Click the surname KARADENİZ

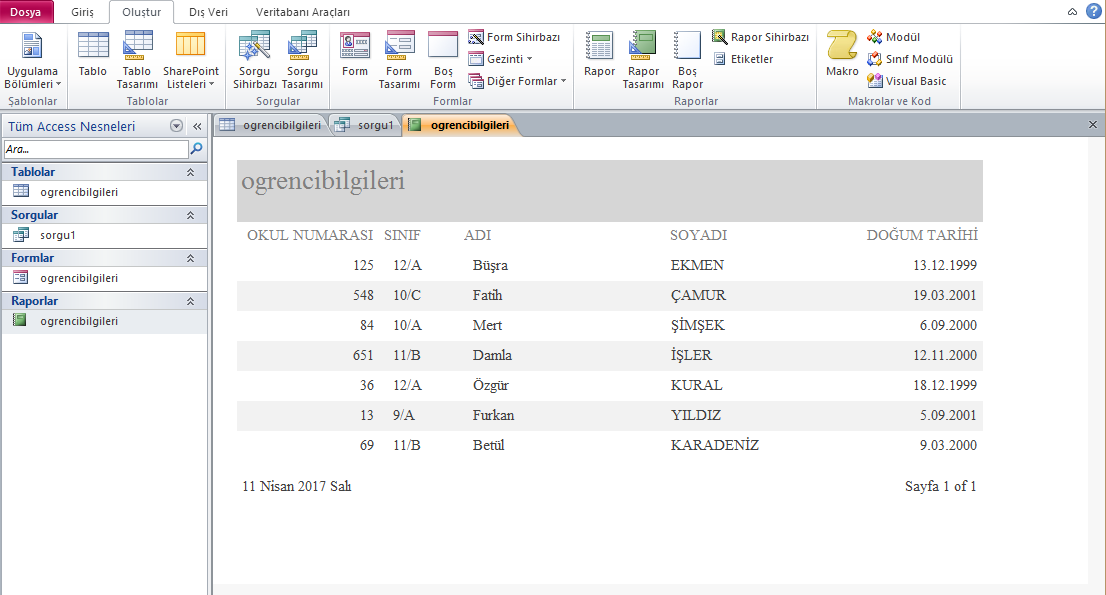coord(715,445)
